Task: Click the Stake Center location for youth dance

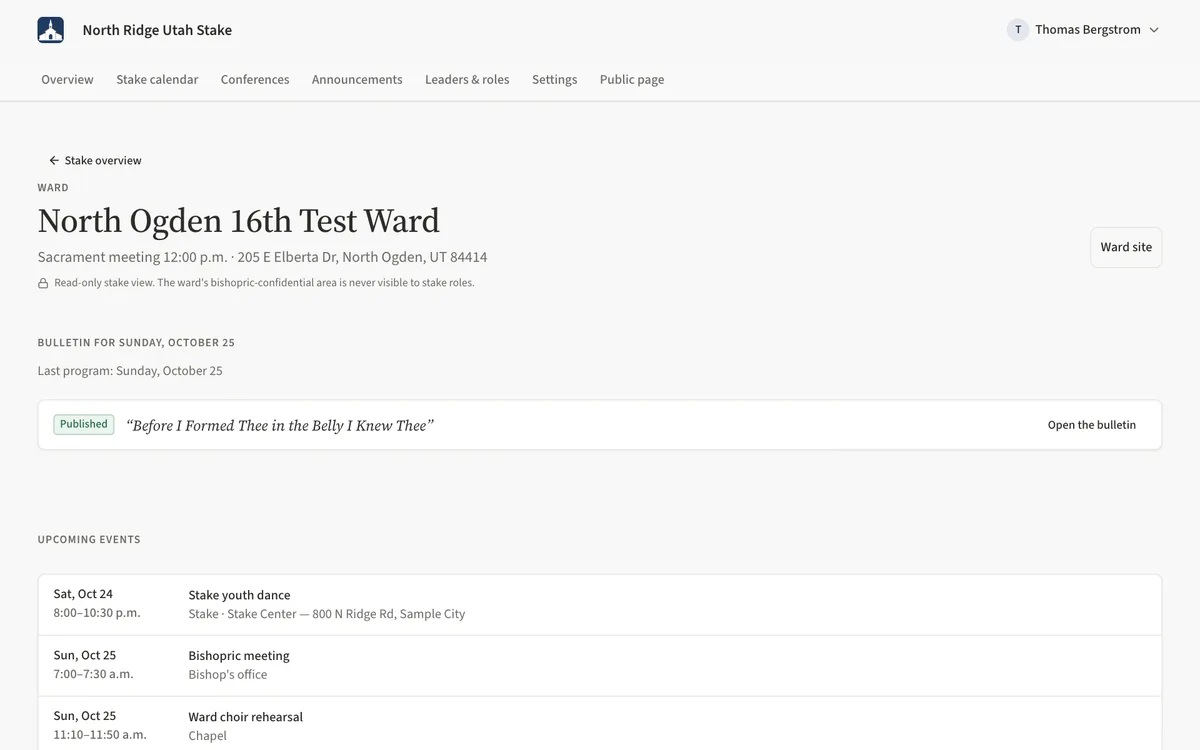Action: [x=327, y=614]
